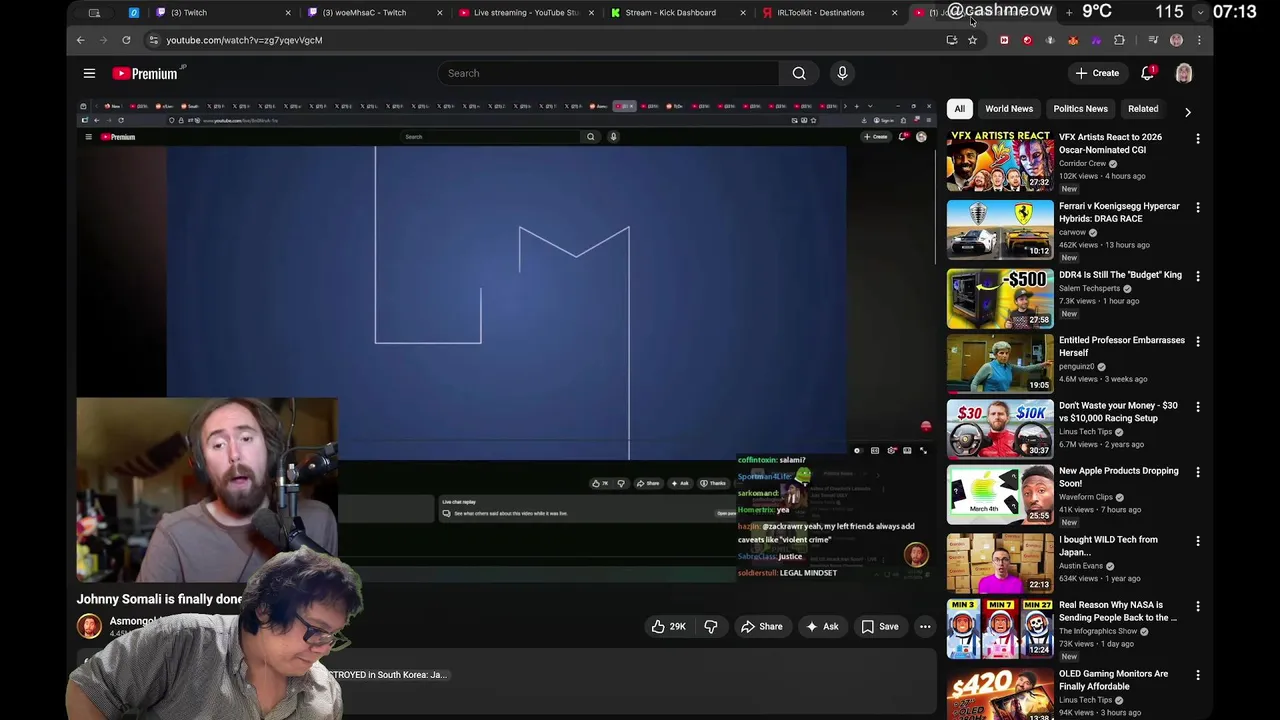Open the notifications bell
1280x720 pixels.
(x=1148, y=73)
